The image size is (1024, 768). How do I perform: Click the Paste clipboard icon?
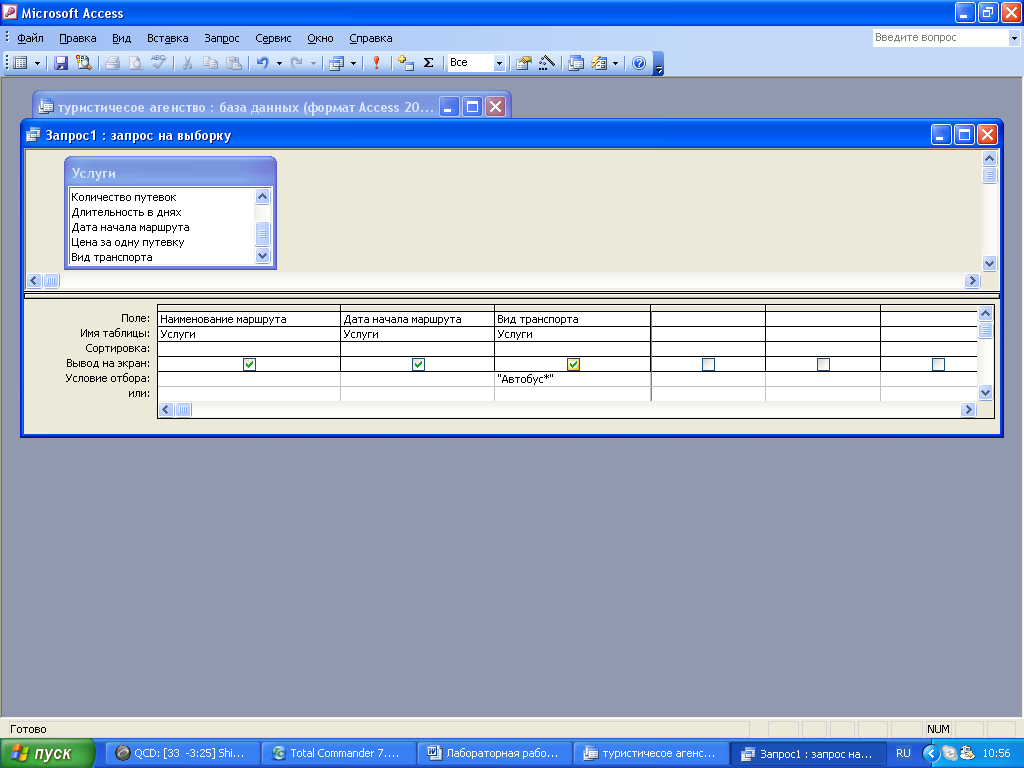[x=233, y=63]
